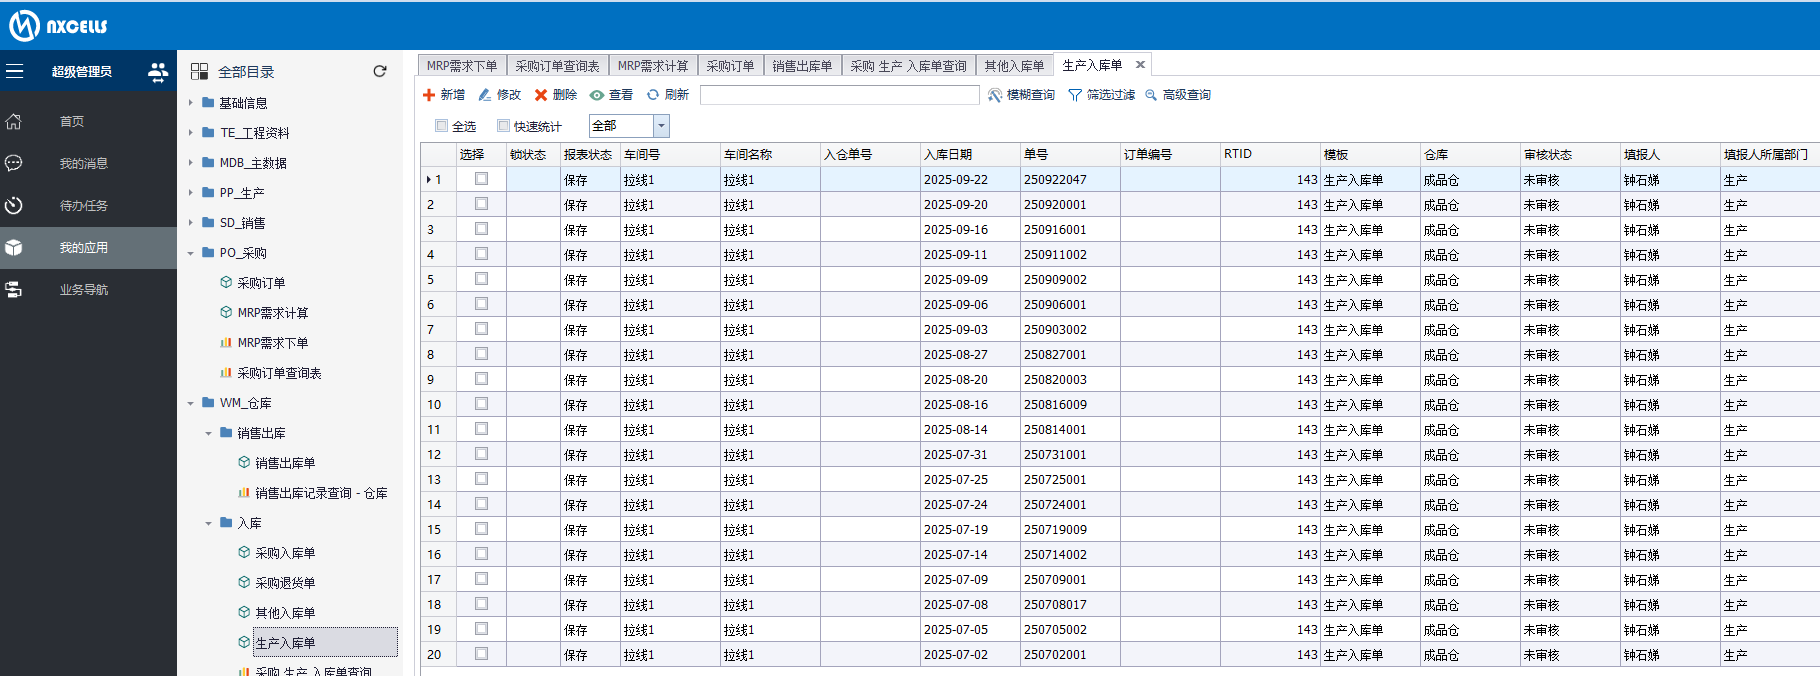The image size is (1820, 676).
Task: Enable the 全选 select-all checkbox
Action: (441, 126)
